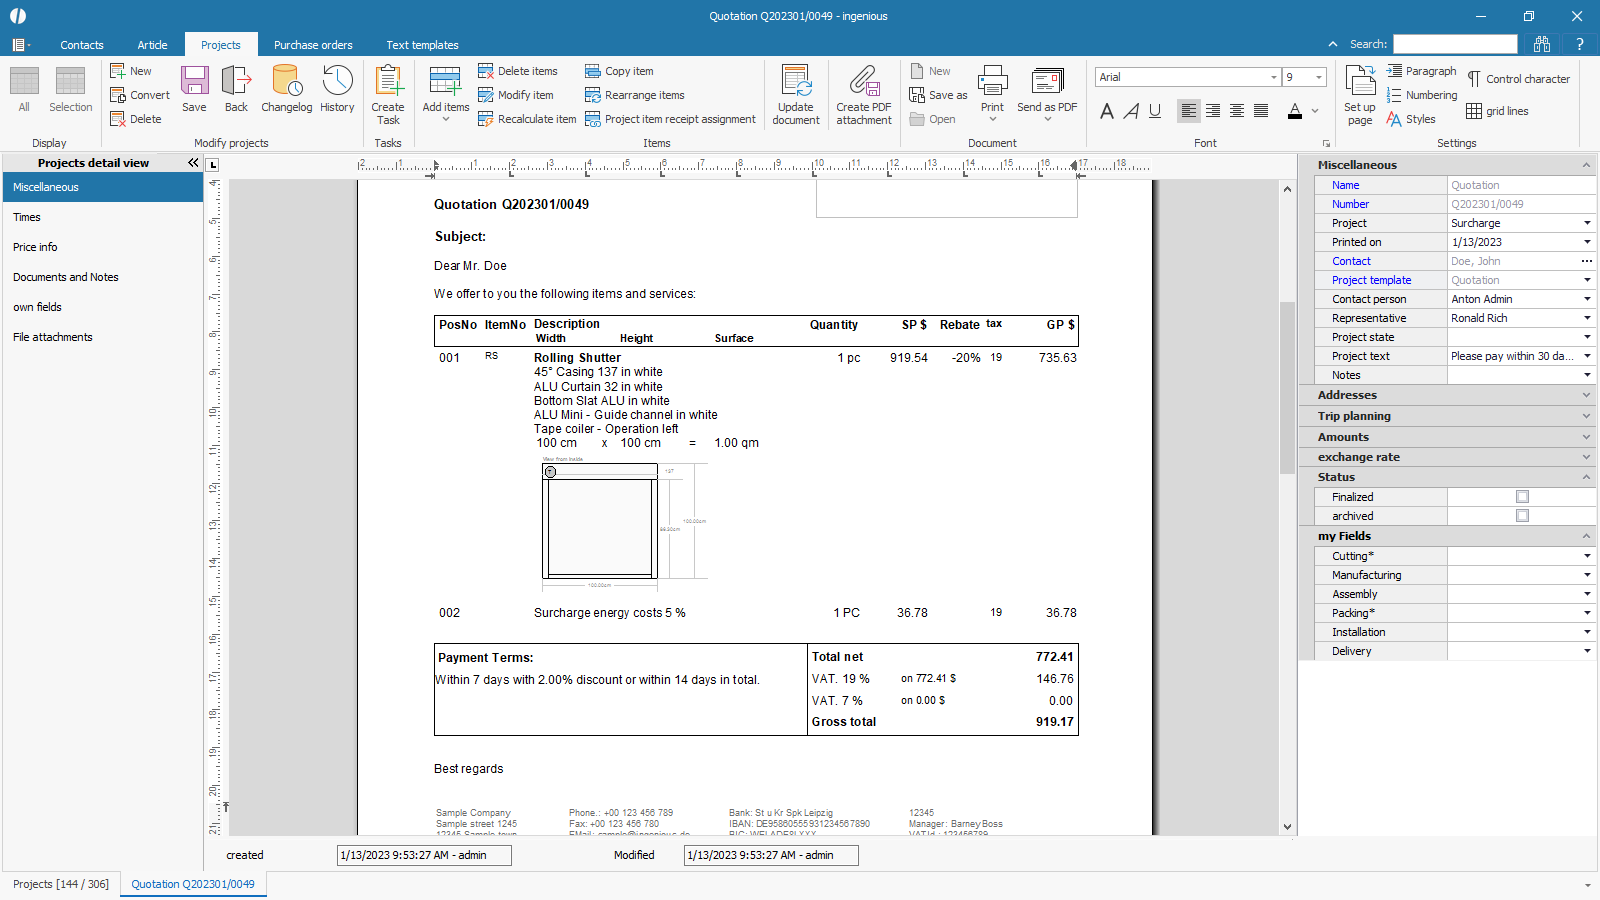Click the Project template link
The image size is (1600, 900).
click(1371, 280)
